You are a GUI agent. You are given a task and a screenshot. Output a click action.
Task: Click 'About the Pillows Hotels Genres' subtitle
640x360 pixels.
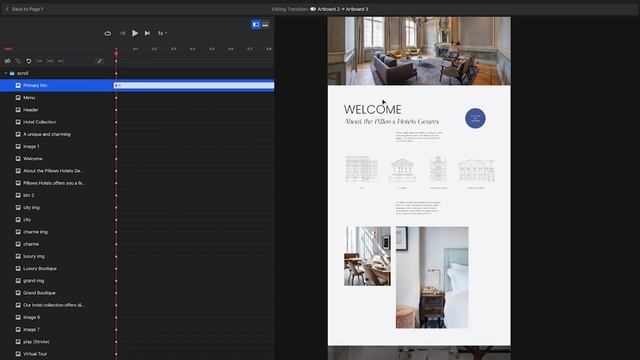pyautogui.click(x=392, y=122)
